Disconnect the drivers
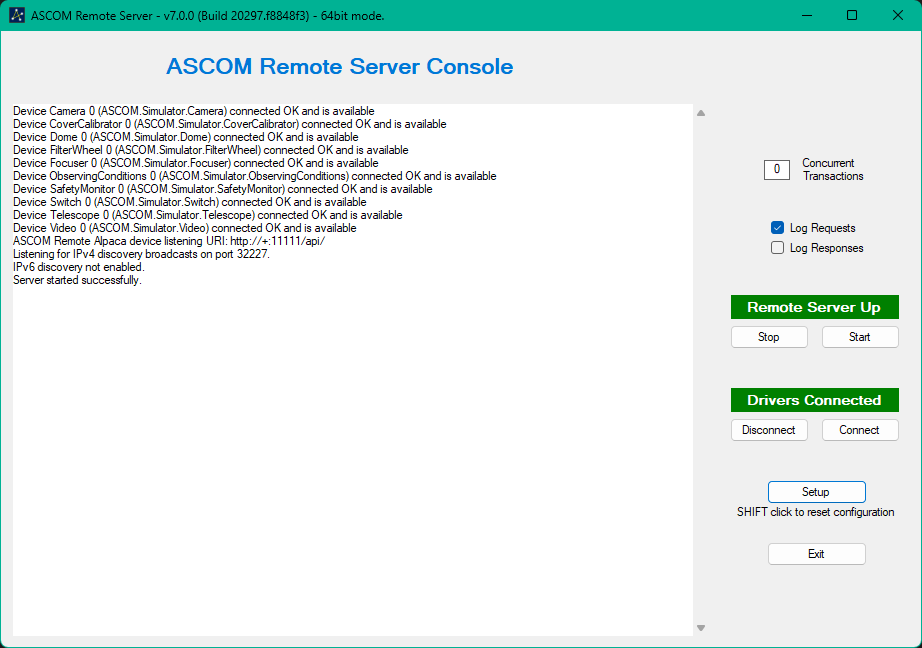Viewport: 922px width, 648px height. [x=769, y=430]
